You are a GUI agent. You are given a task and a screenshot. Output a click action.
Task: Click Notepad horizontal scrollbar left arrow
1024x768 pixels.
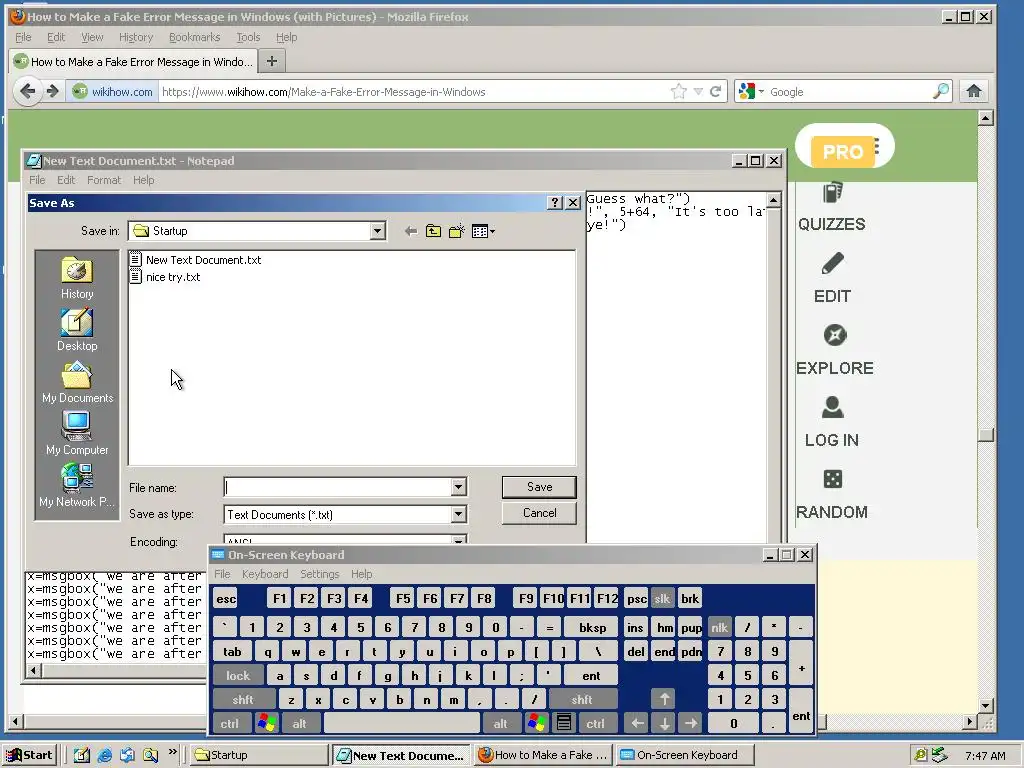[x=33, y=671]
